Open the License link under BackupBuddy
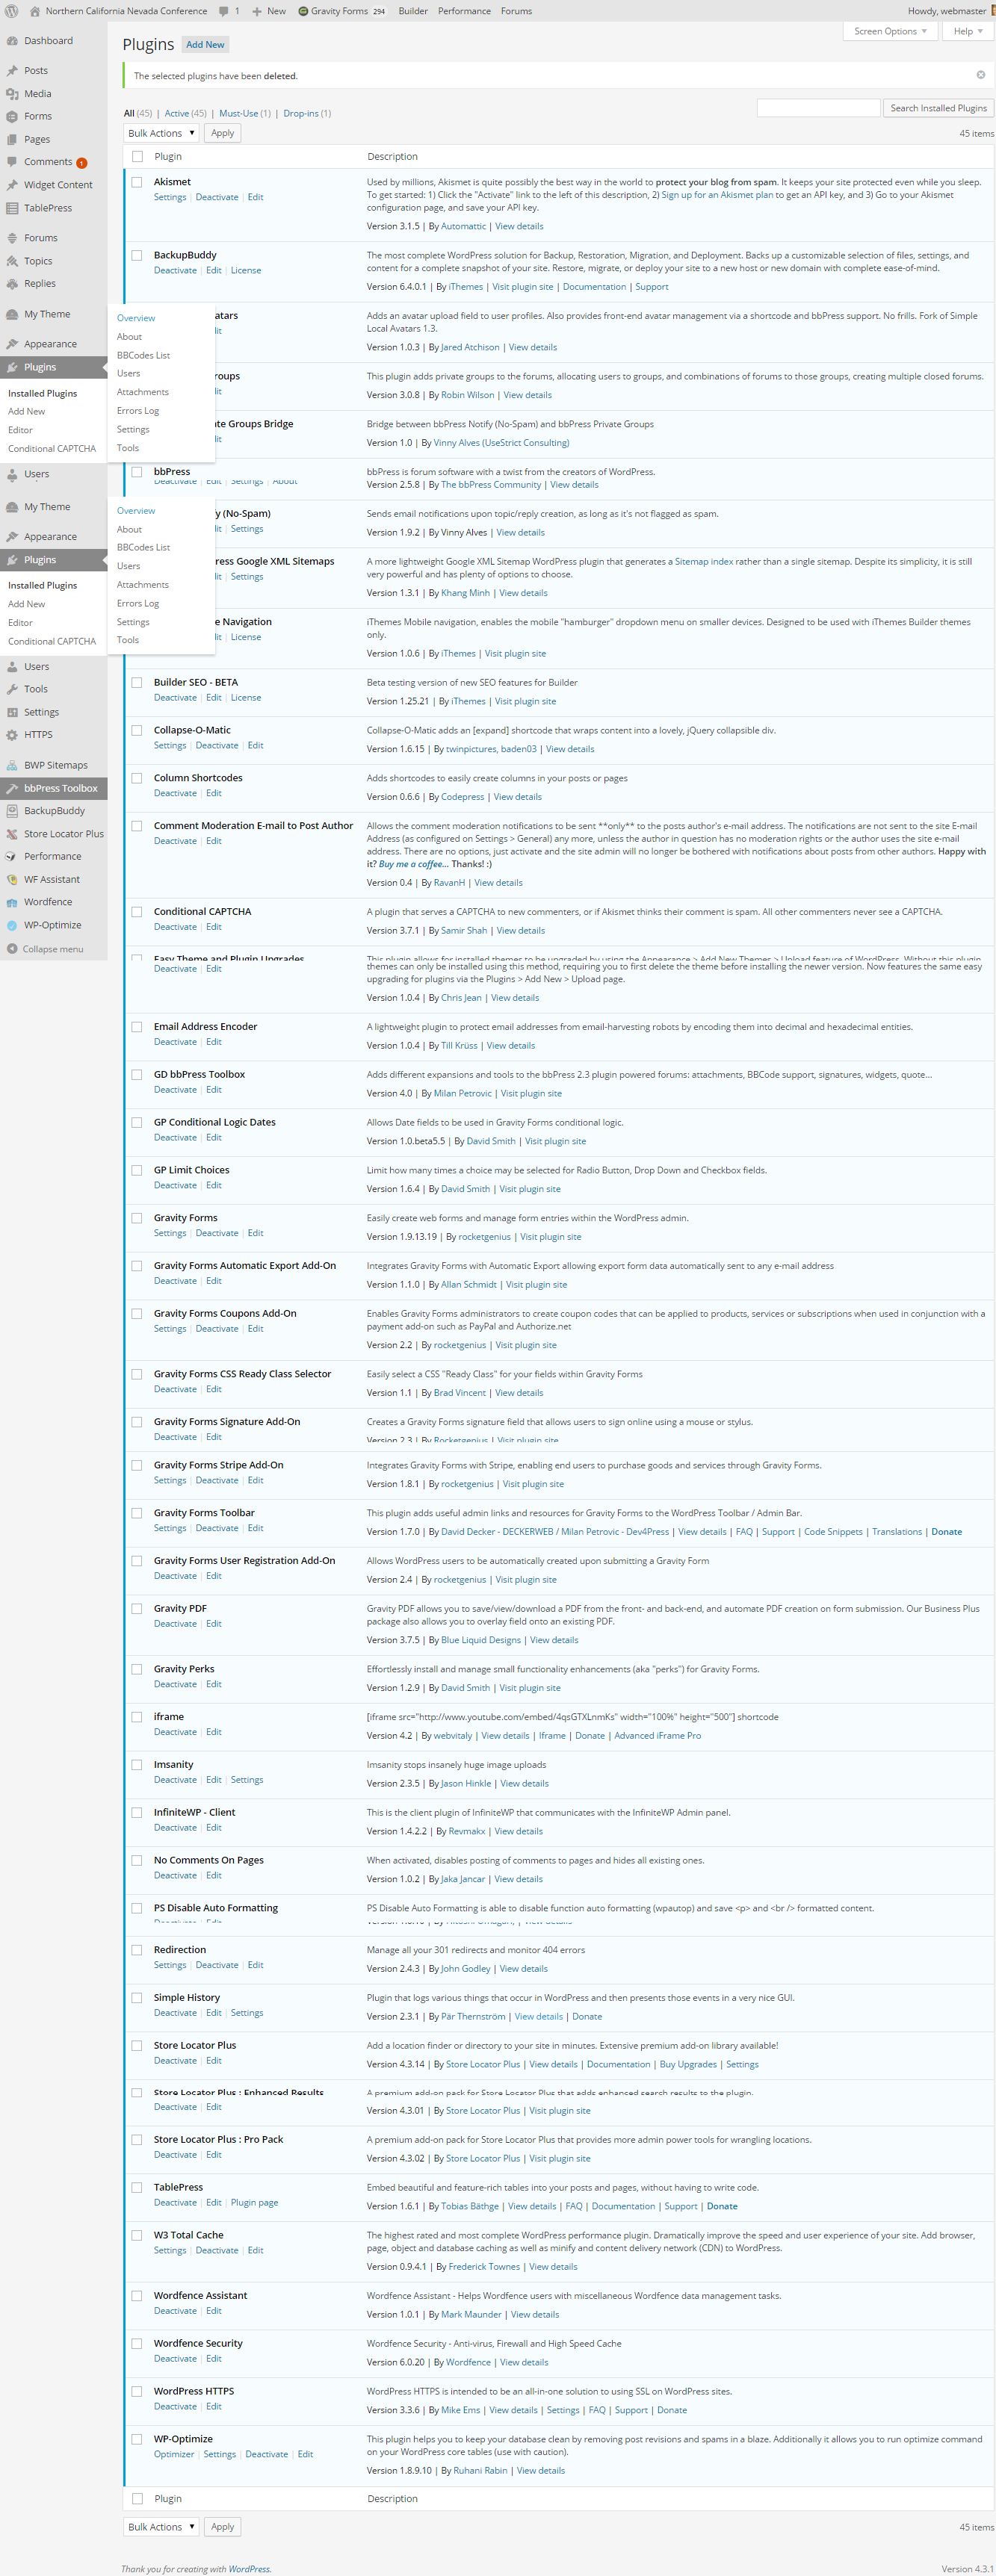Viewport: 996px width, 2576px height. coord(246,270)
